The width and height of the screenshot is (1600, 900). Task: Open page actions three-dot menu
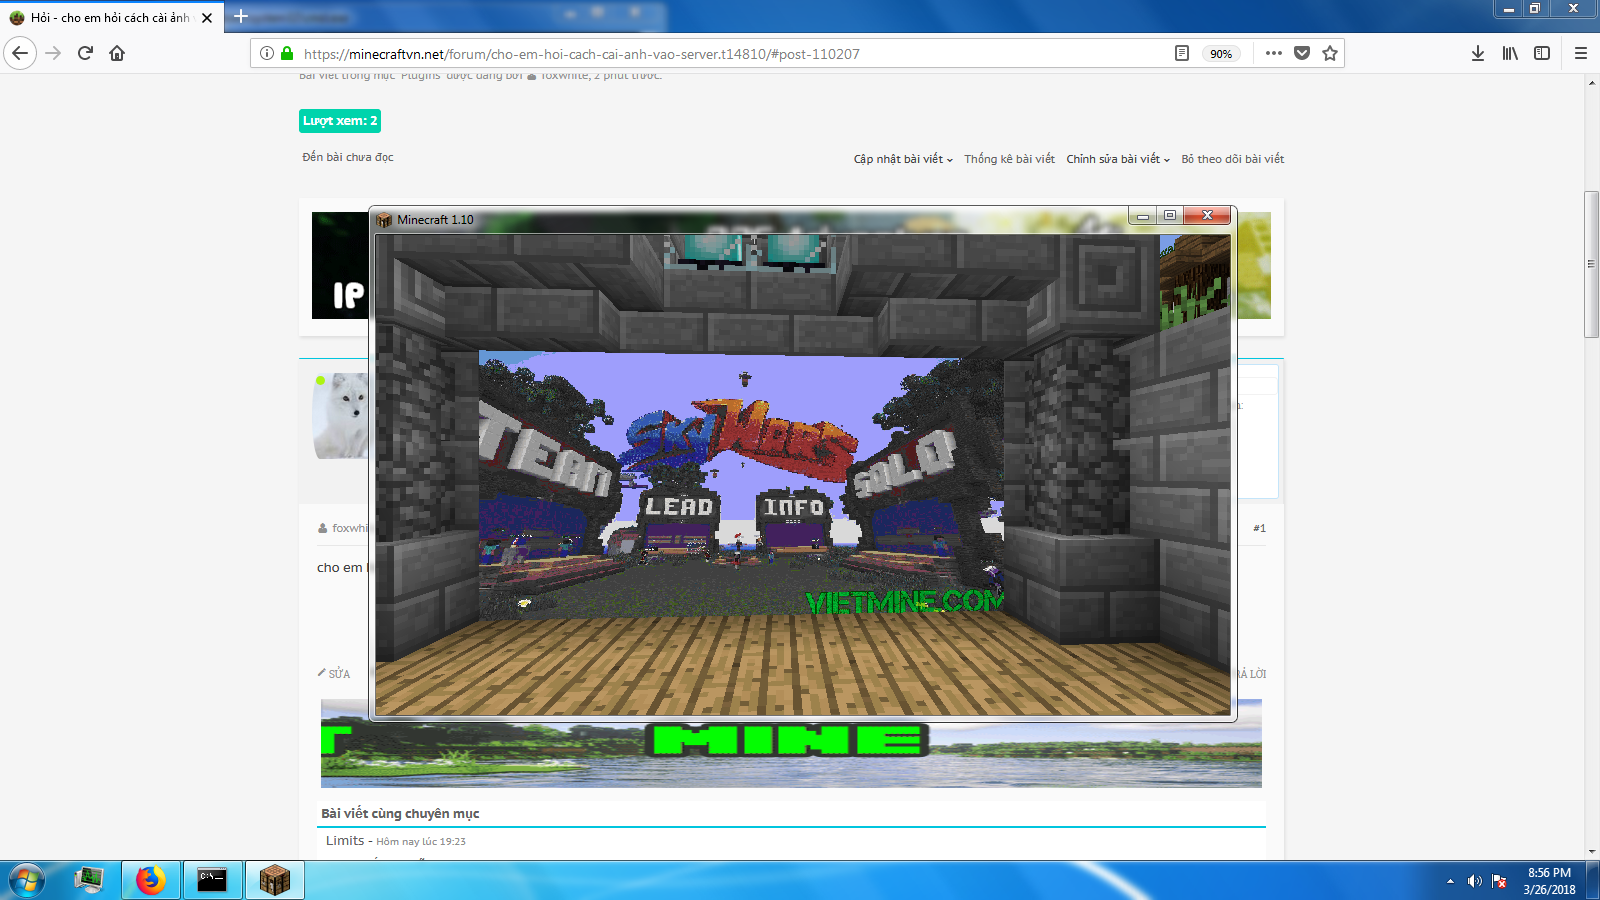click(1273, 53)
